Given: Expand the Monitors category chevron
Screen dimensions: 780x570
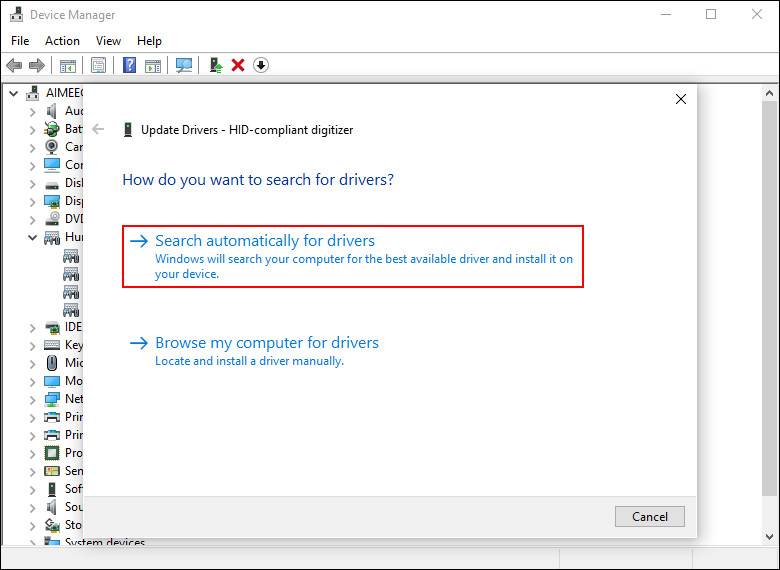Looking at the screenshot, I should [x=32, y=381].
